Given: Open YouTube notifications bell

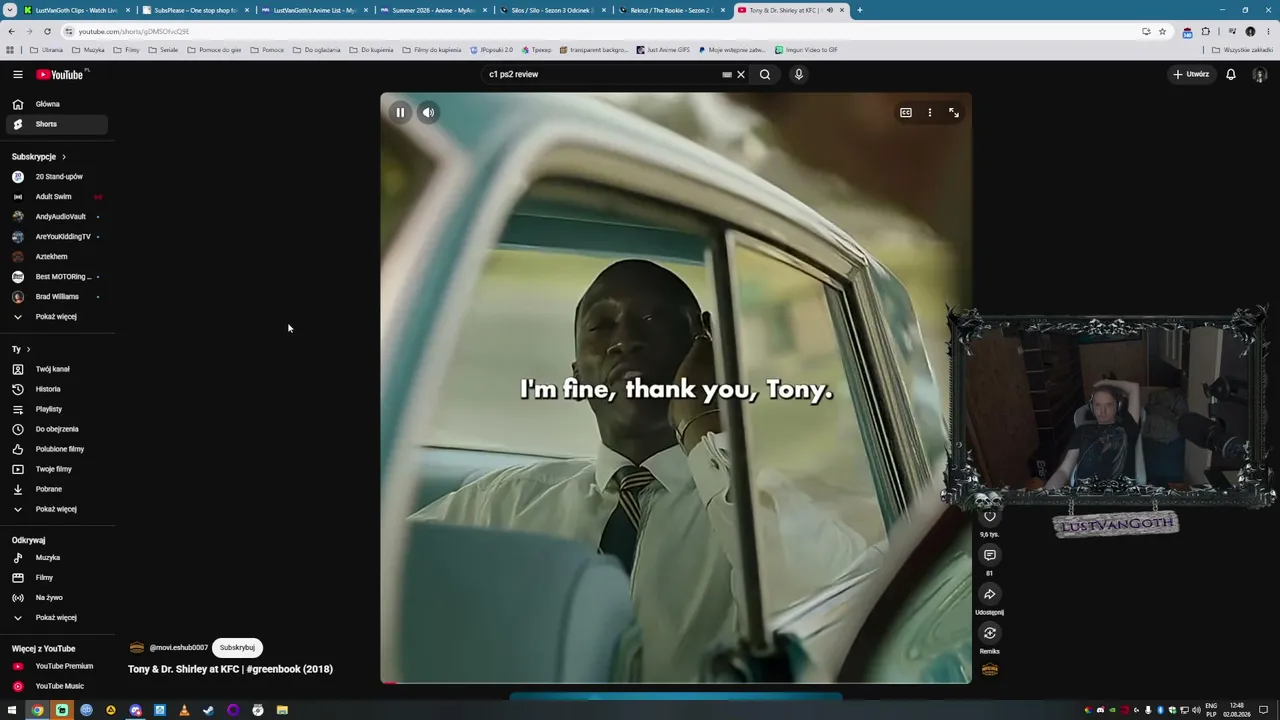Looking at the screenshot, I should pos(1231,74).
